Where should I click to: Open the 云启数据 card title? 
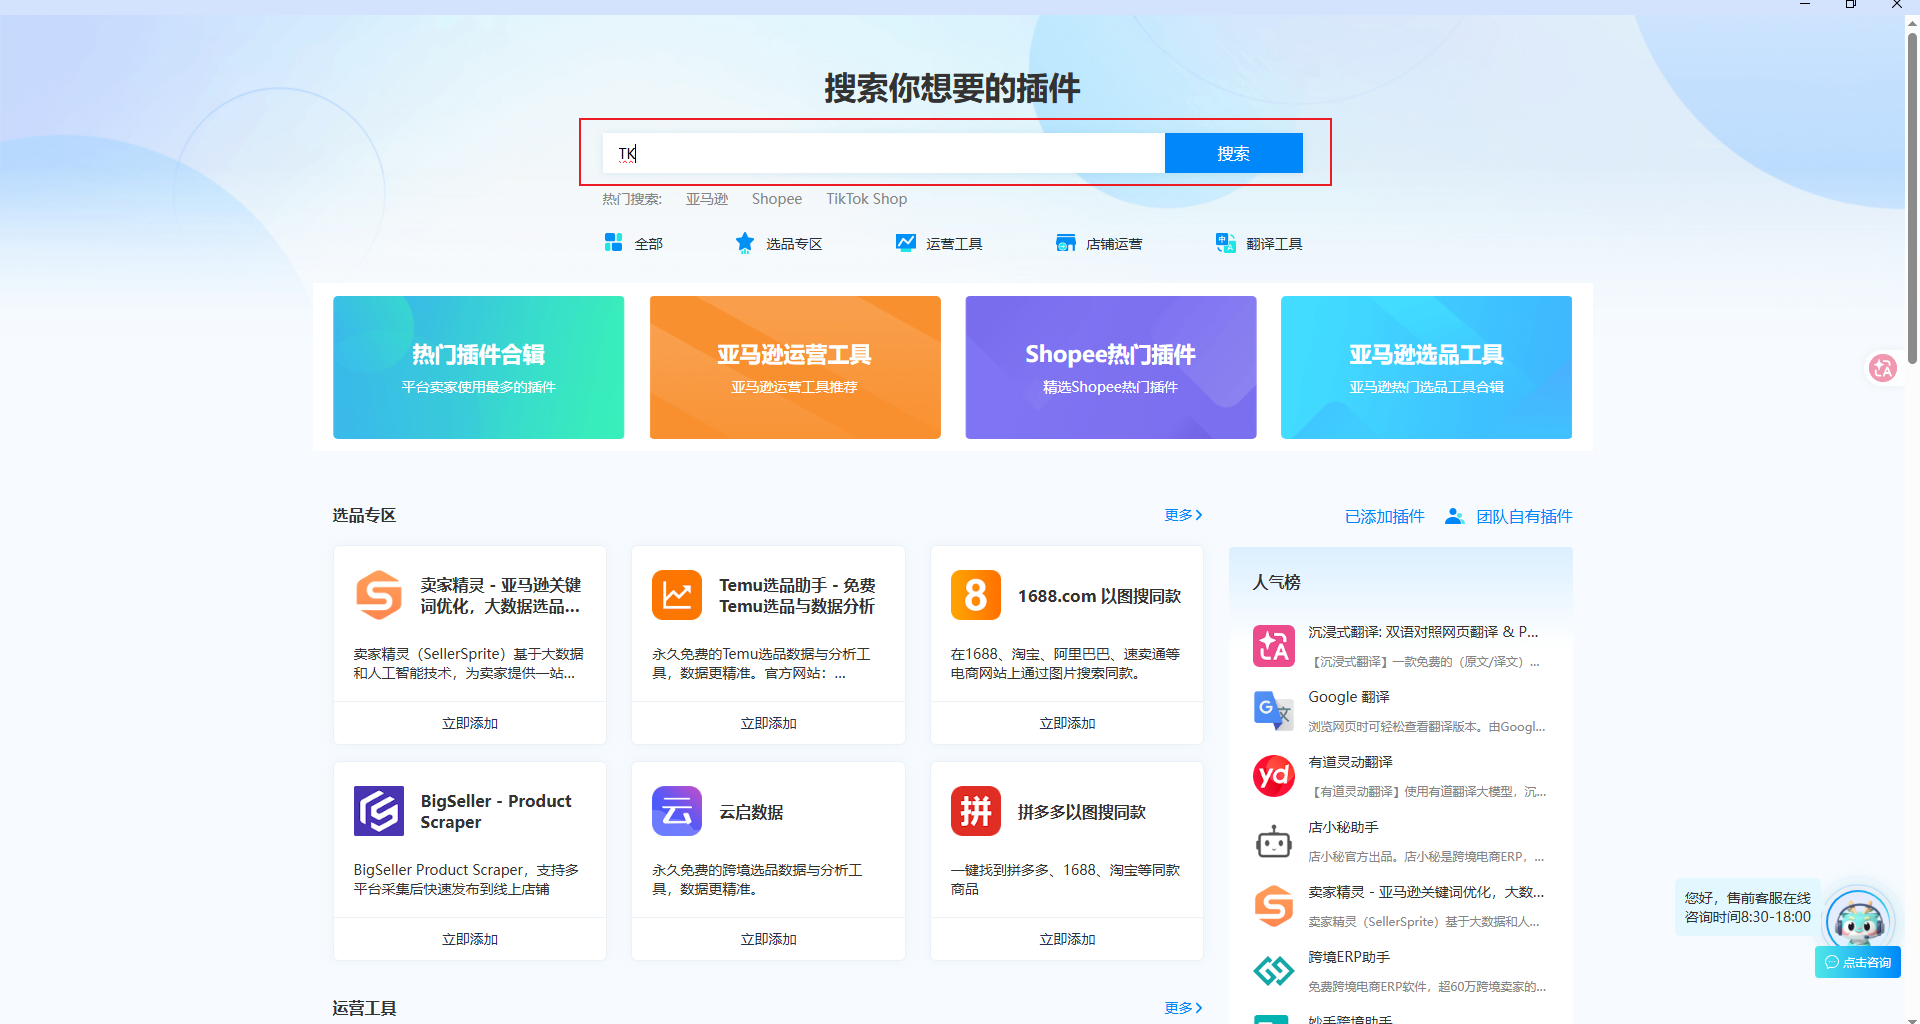tap(752, 812)
